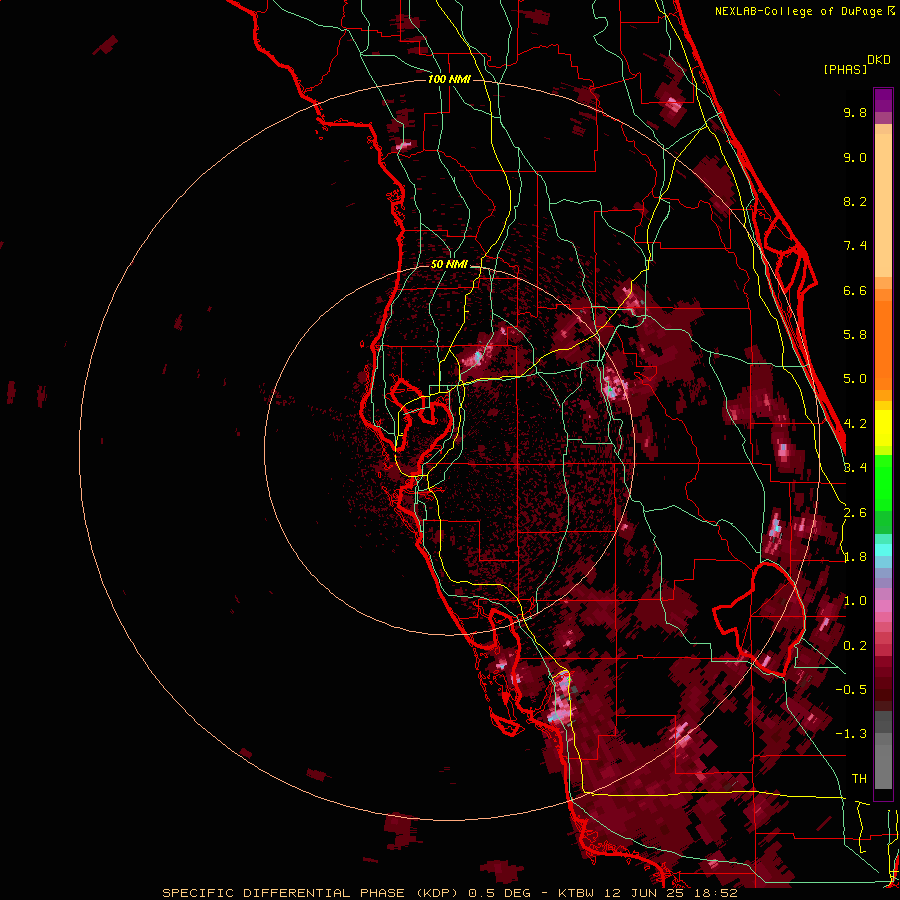Click the bright green segment of color bar

point(883,485)
